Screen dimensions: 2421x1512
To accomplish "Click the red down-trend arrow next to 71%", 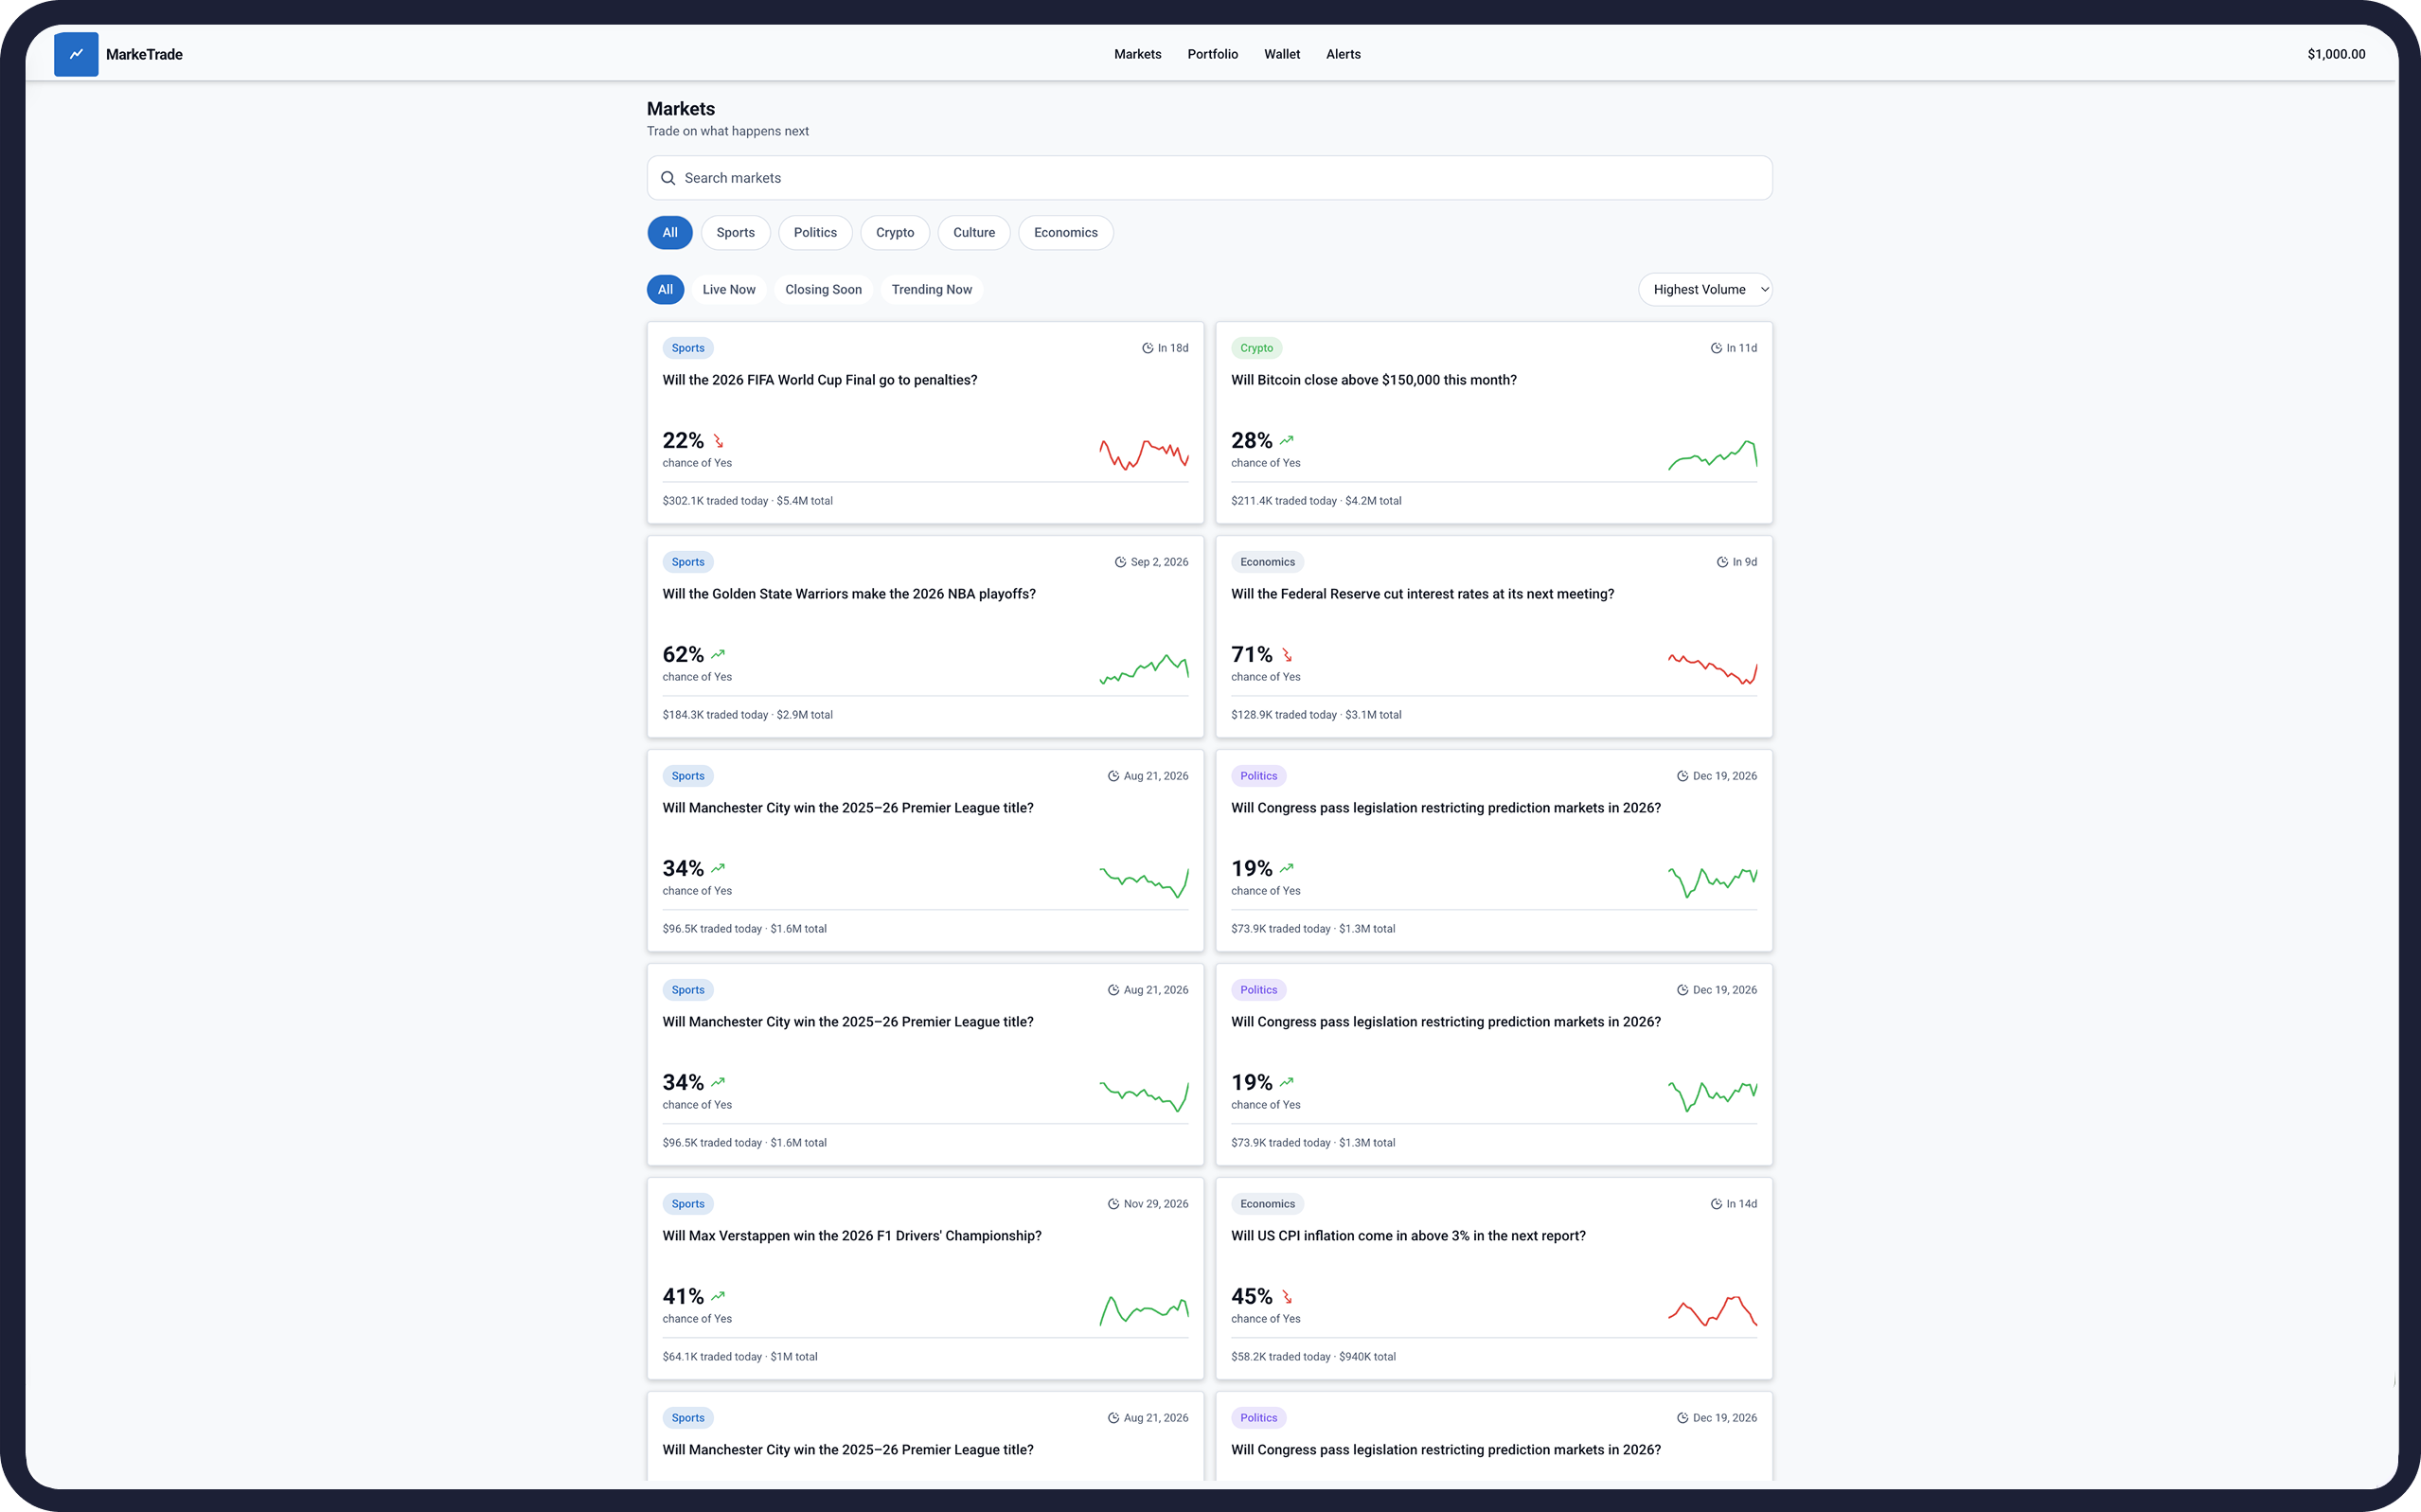I will 1287,655.
